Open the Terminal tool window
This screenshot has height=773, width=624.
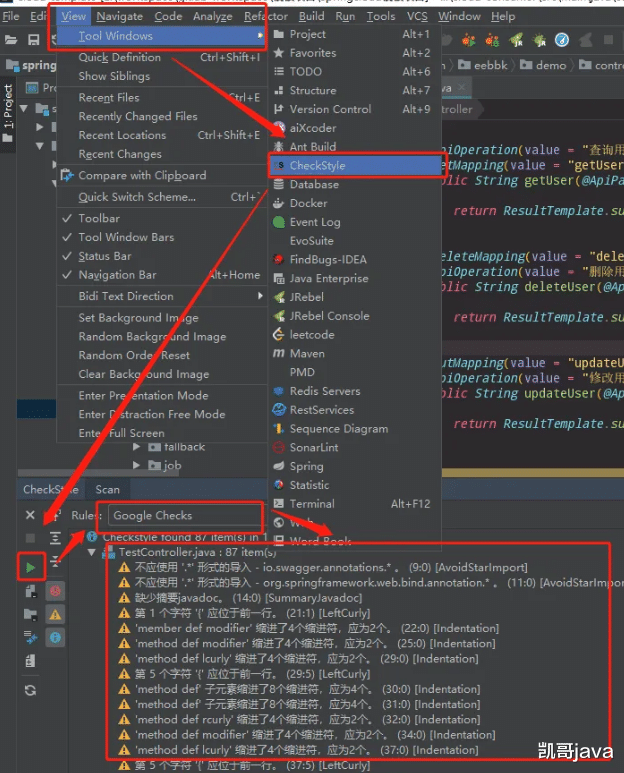click(354, 504)
